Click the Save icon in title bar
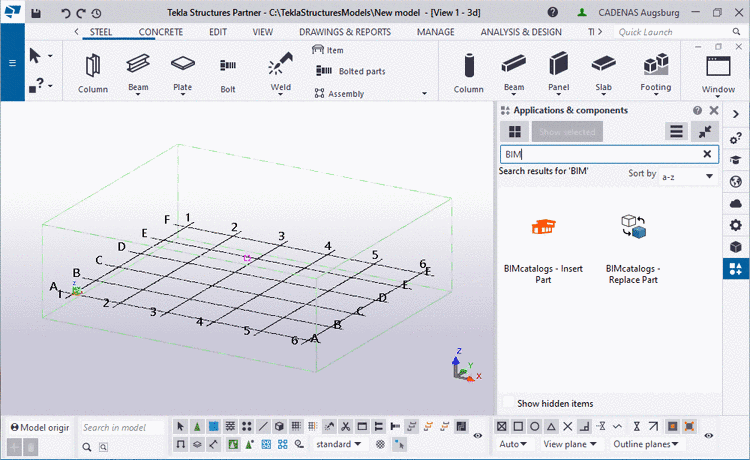This screenshot has width=750, height=460. point(36,14)
